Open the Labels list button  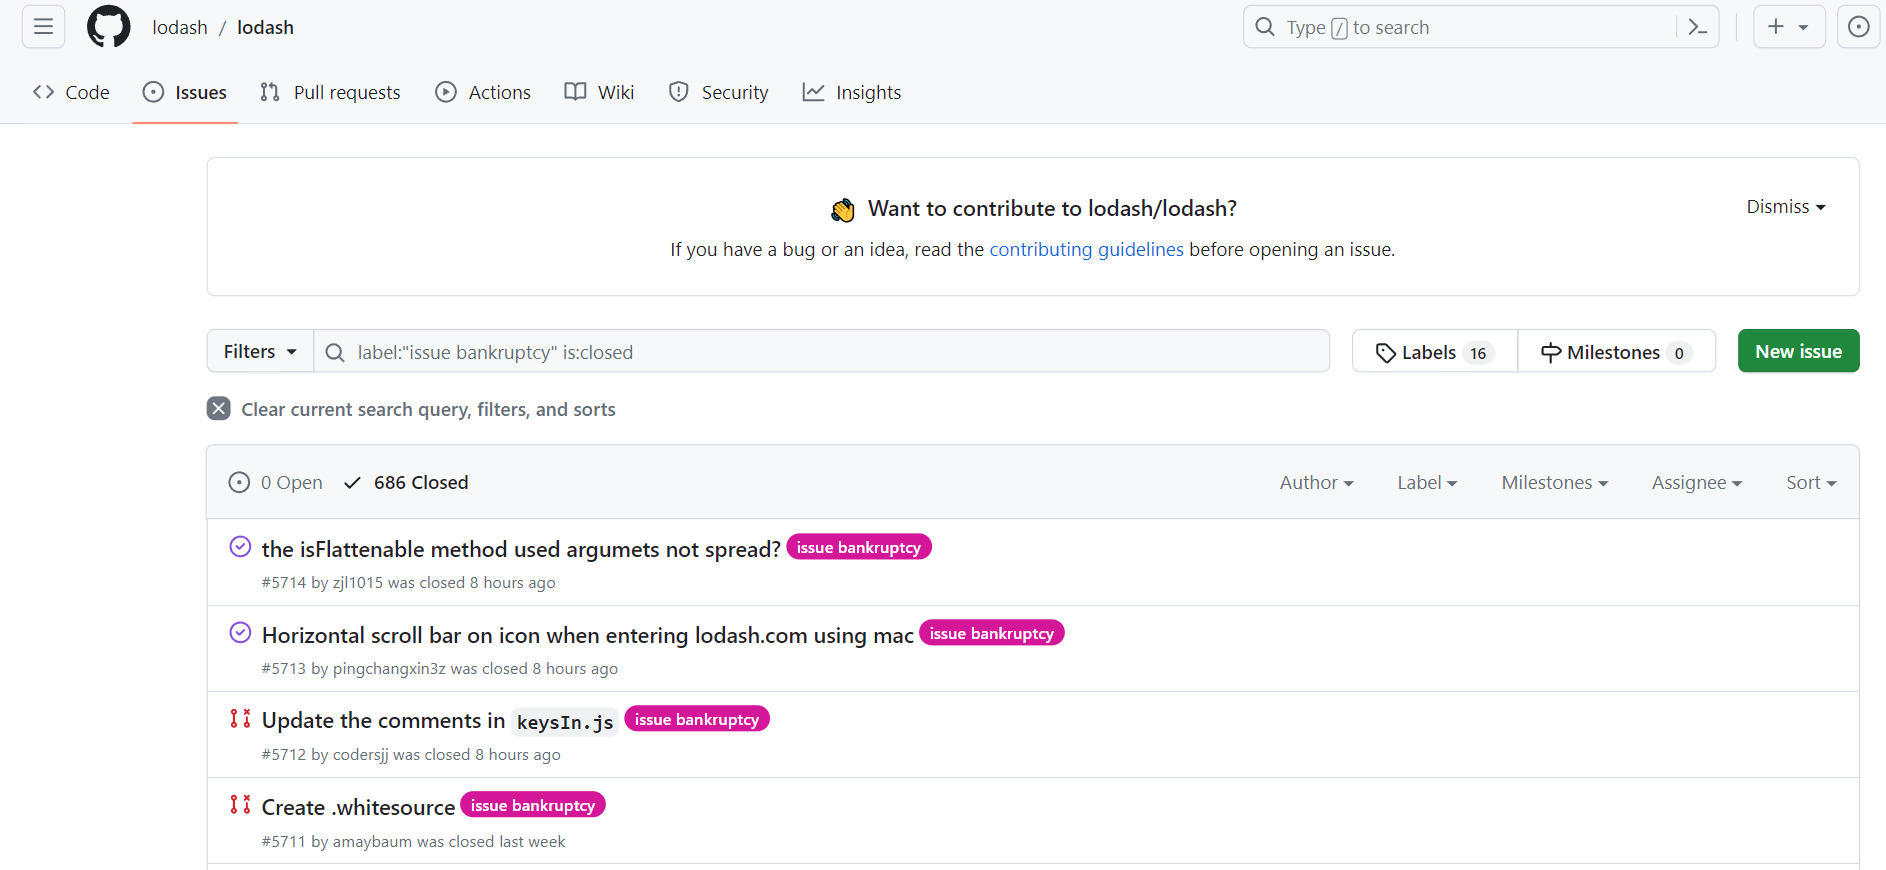click(x=1434, y=352)
